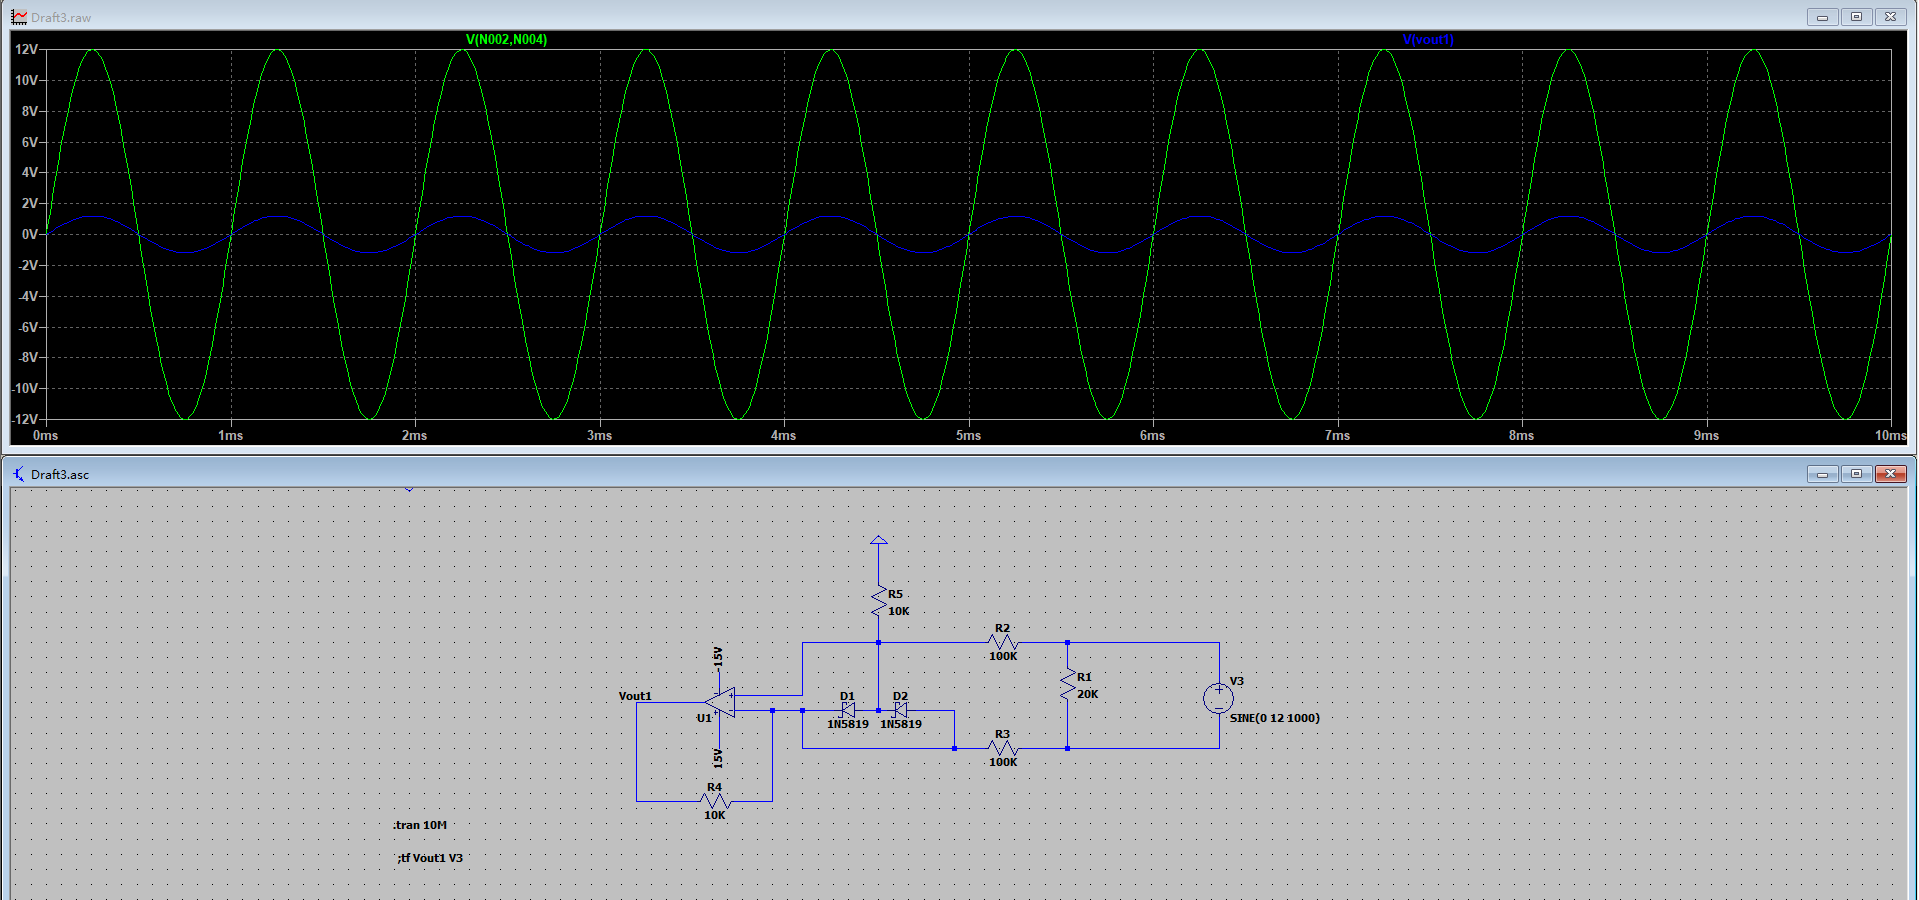Click the Vout1 net label
The height and width of the screenshot is (900, 1919).
[635, 696]
